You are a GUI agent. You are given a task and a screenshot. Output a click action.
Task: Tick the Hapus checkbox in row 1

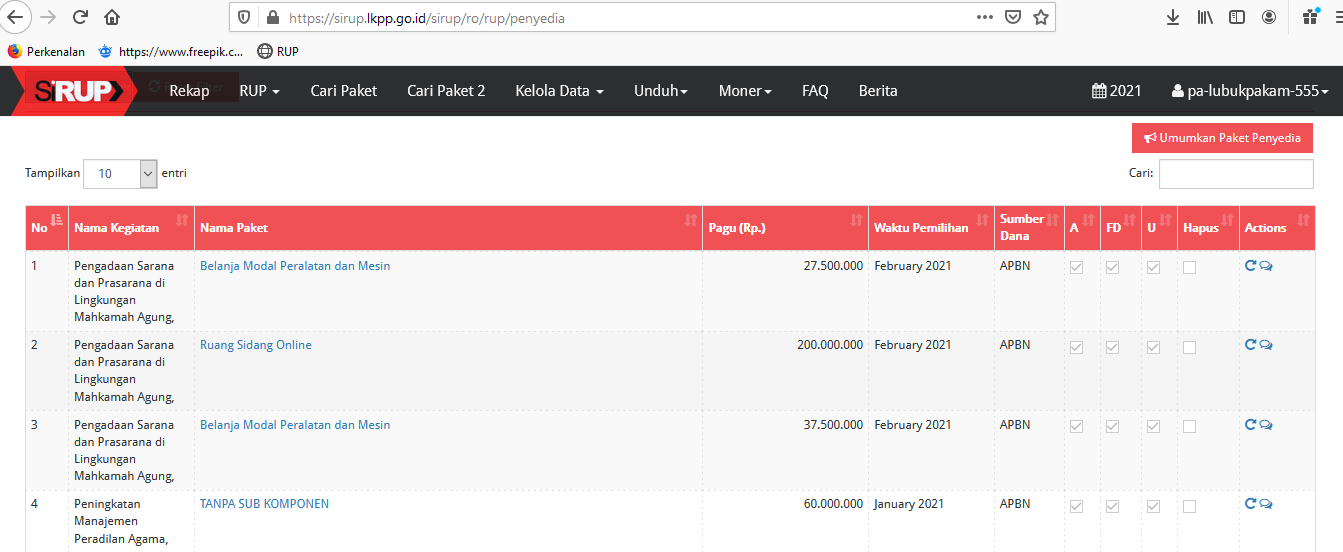point(1189,267)
